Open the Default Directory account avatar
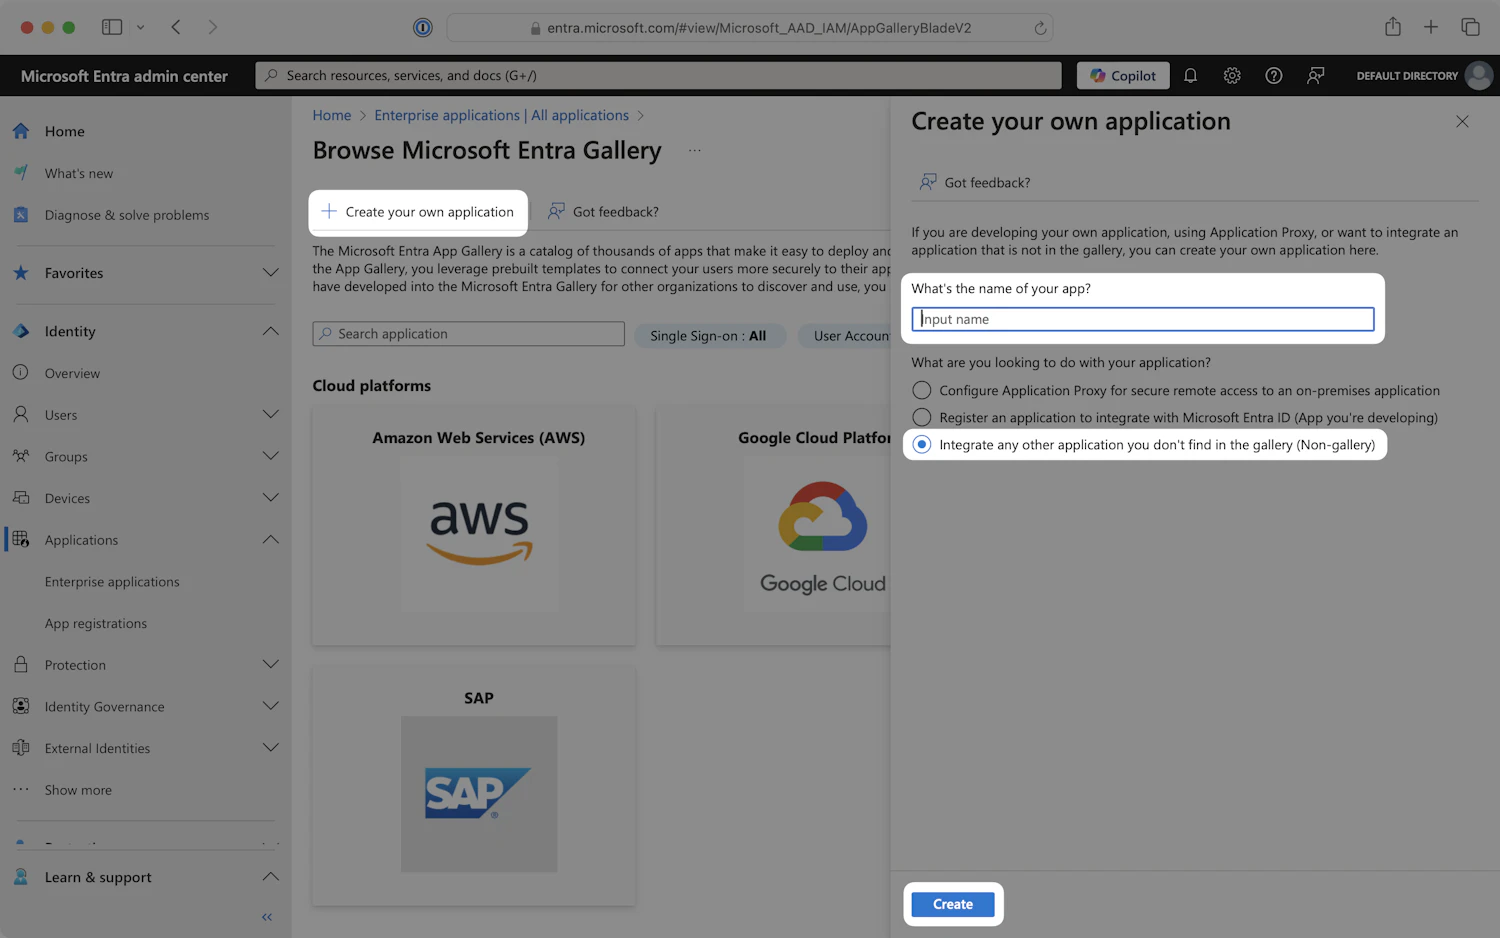Viewport: 1500px width, 938px height. pos(1479,75)
